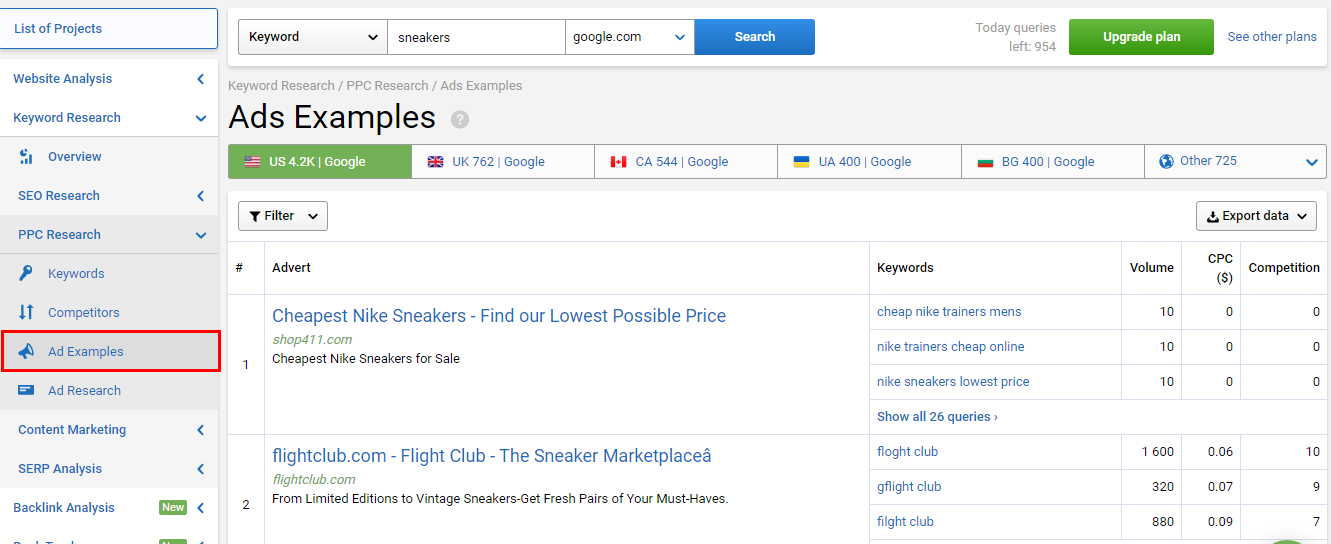Click the Volume column header
1331x544 pixels.
1152,268
